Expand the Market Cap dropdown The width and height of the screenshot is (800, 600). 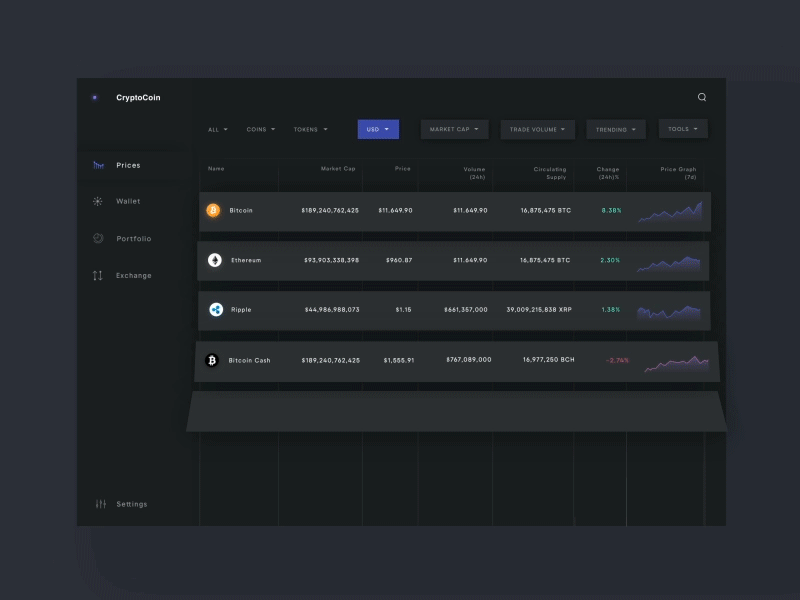tap(454, 130)
